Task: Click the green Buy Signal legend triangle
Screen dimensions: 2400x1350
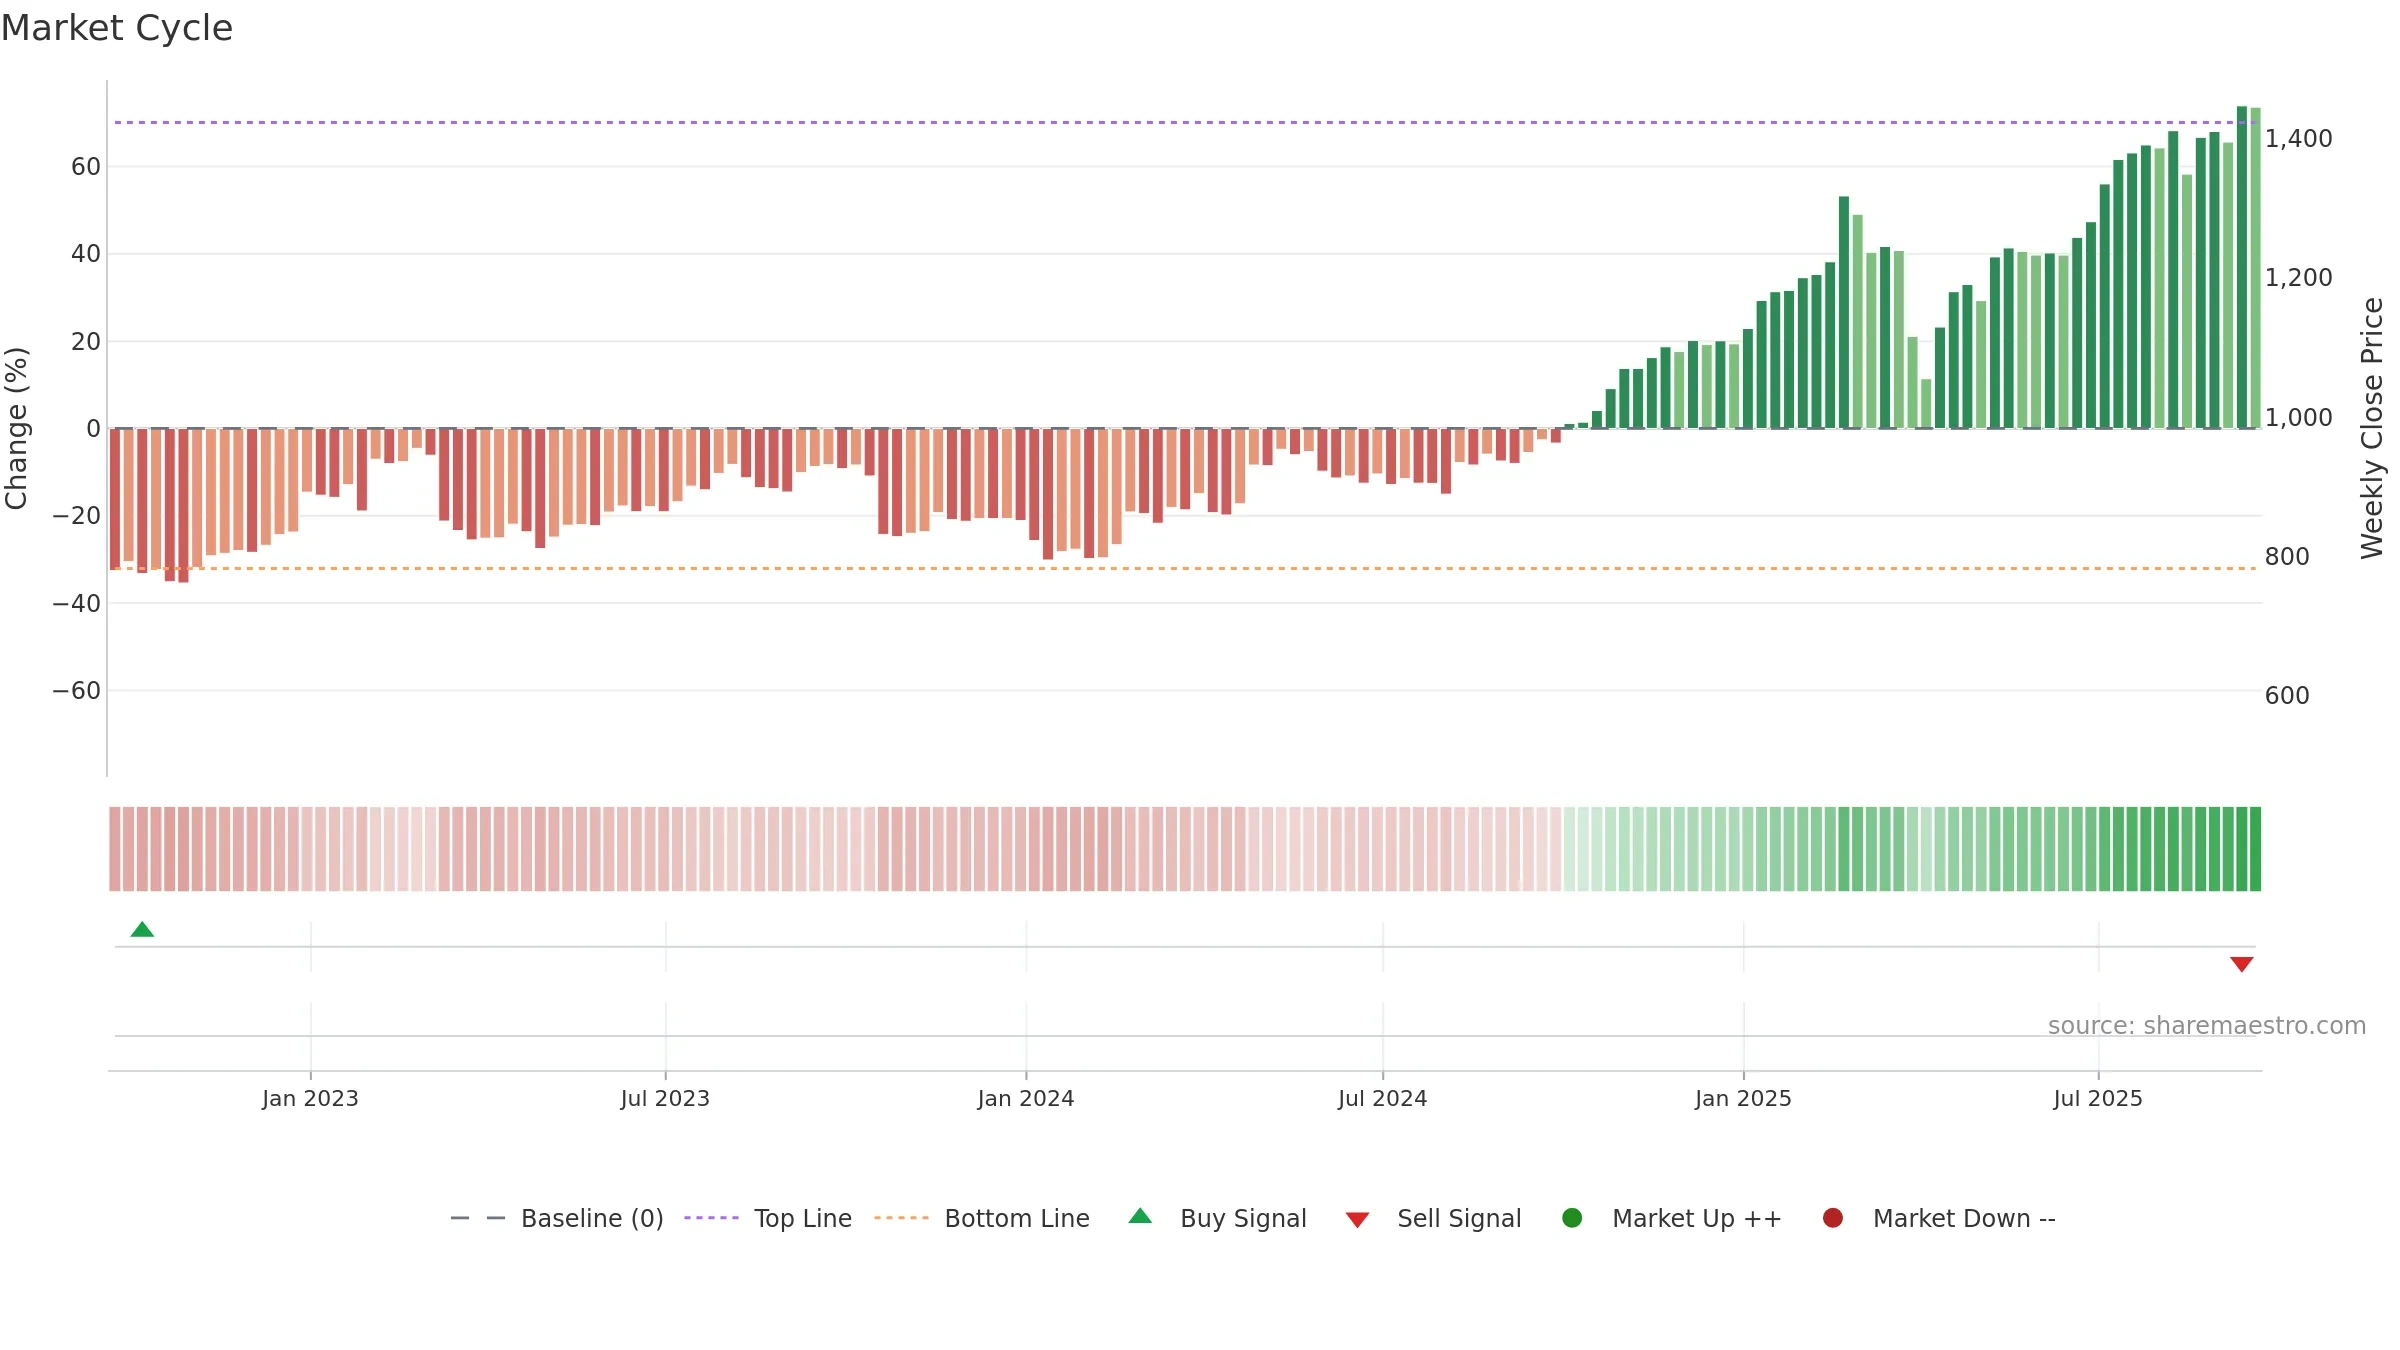Action: [1140, 1216]
